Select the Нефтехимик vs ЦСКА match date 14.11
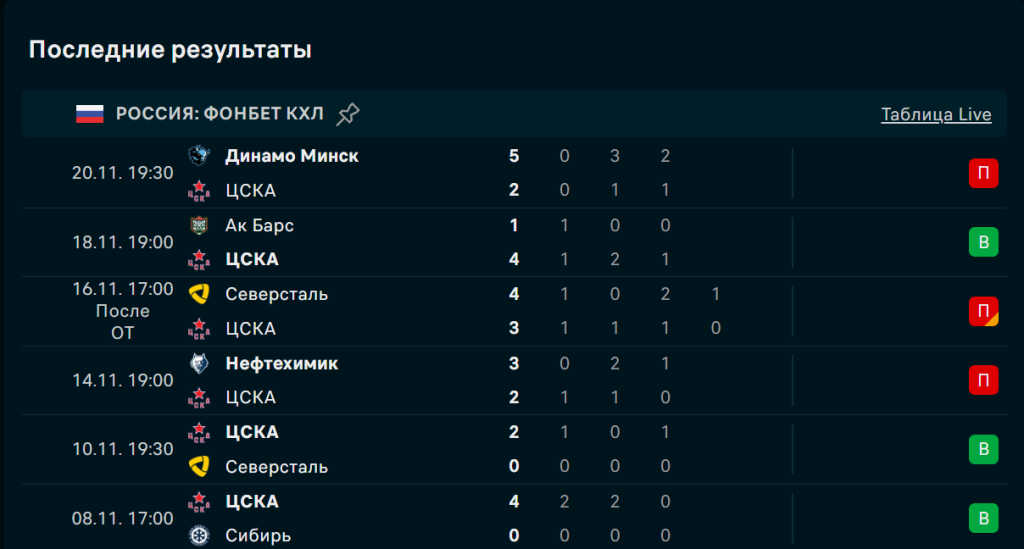Screen dimensions: 1024x549 pos(123,380)
